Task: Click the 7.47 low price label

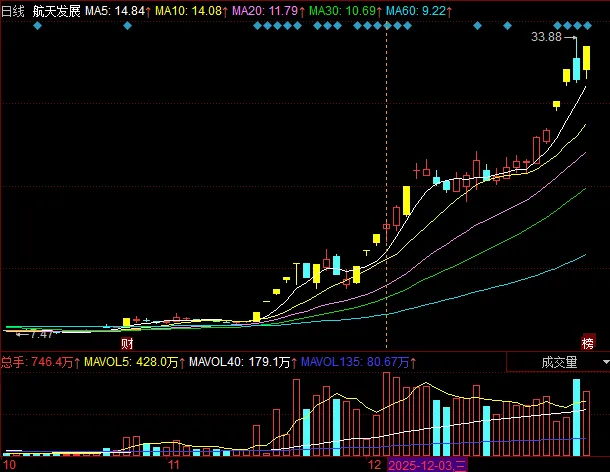Action: point(41,334)
